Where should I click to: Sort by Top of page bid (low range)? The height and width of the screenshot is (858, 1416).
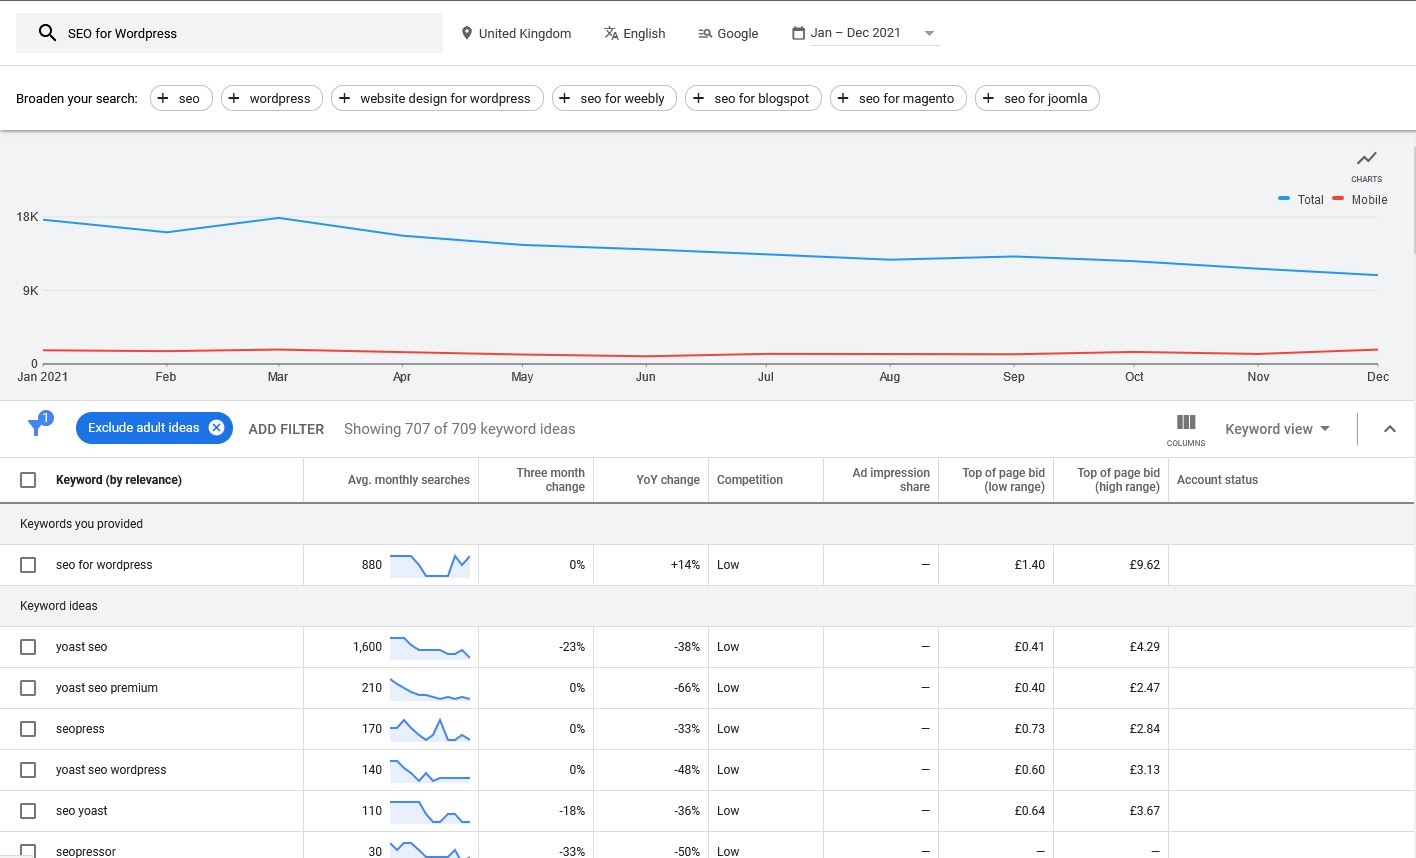point(1003,480)
